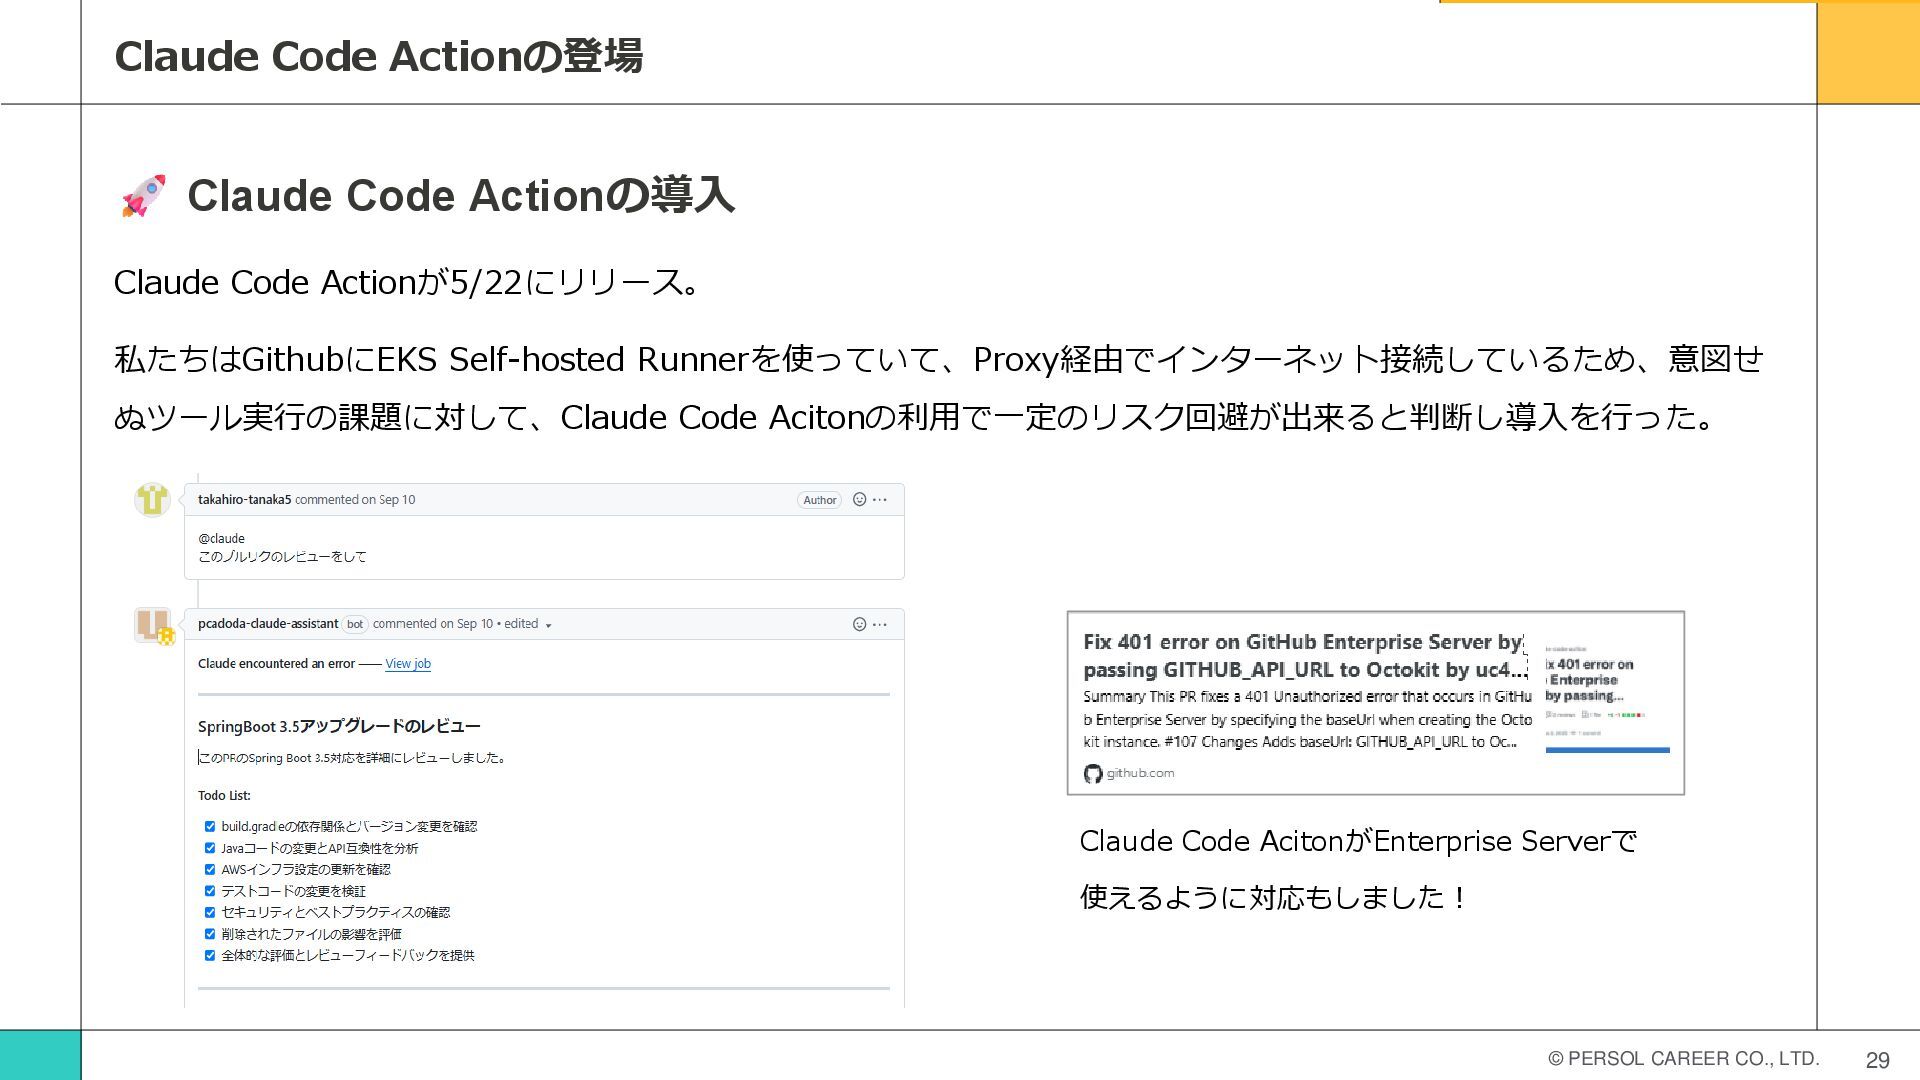Image resolution: width=1920 pixels, height=1080 pixels.
Task: Click takahiro-tanaka5's avatar icon
Action: [x=152, y=499]
